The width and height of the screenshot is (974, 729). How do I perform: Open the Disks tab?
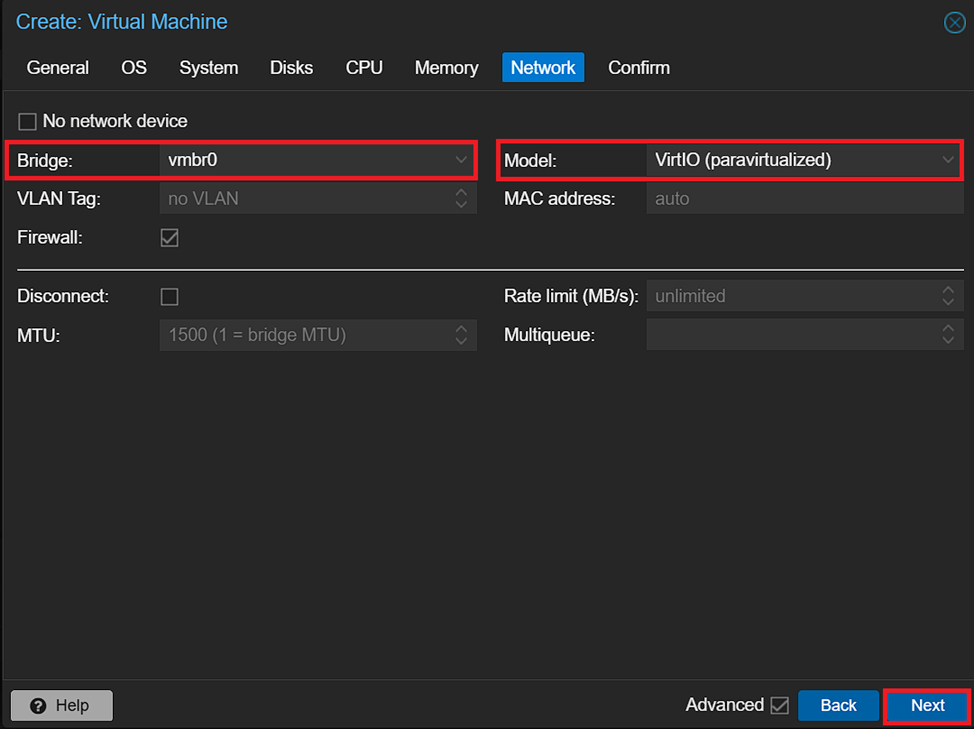click(x=291, y=68)
